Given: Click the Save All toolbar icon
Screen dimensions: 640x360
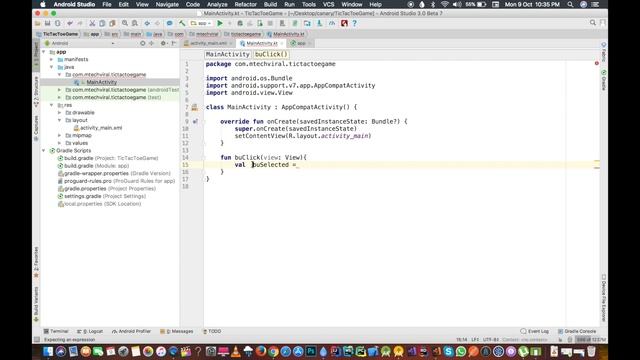Looking at the screenshot, I should point(47,23).
